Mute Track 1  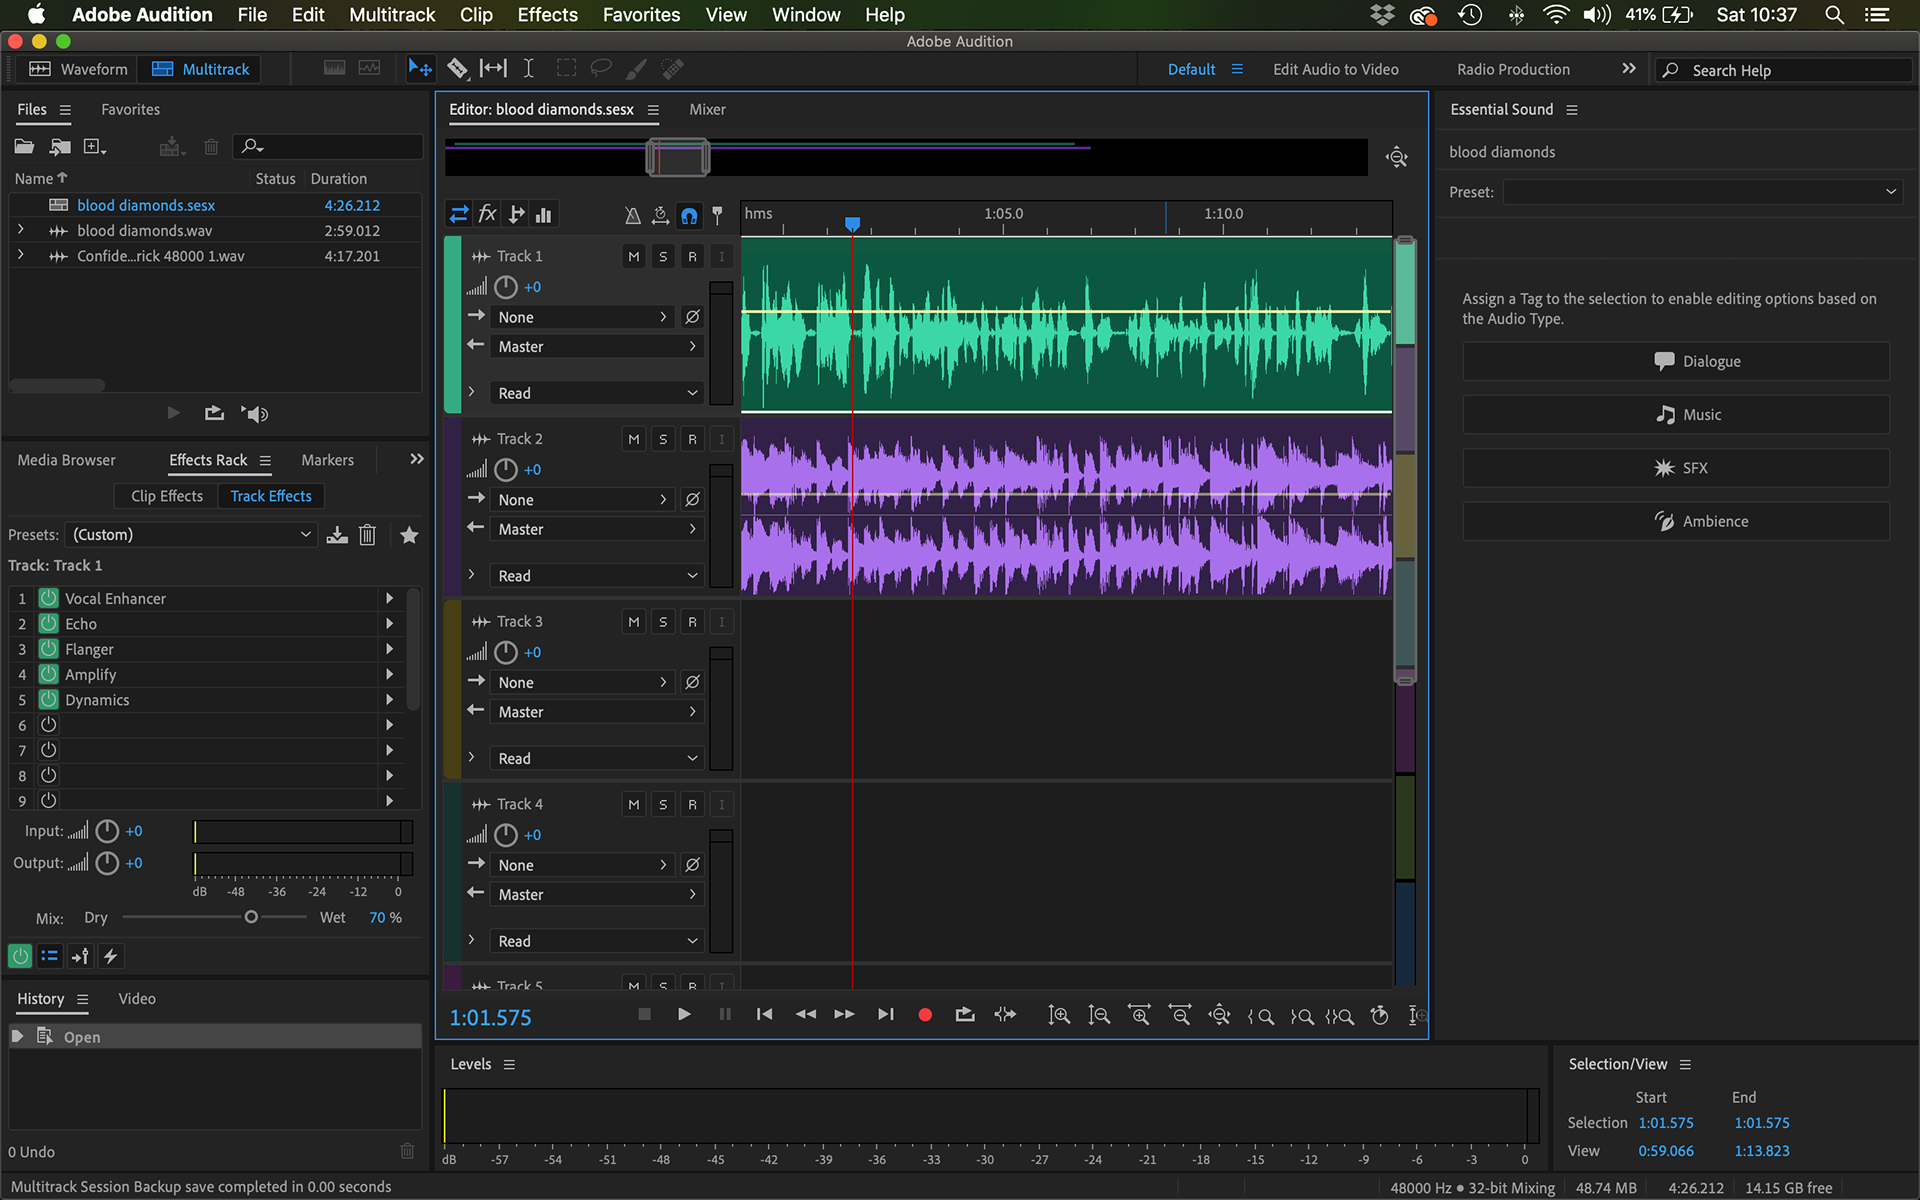(633, 257)
